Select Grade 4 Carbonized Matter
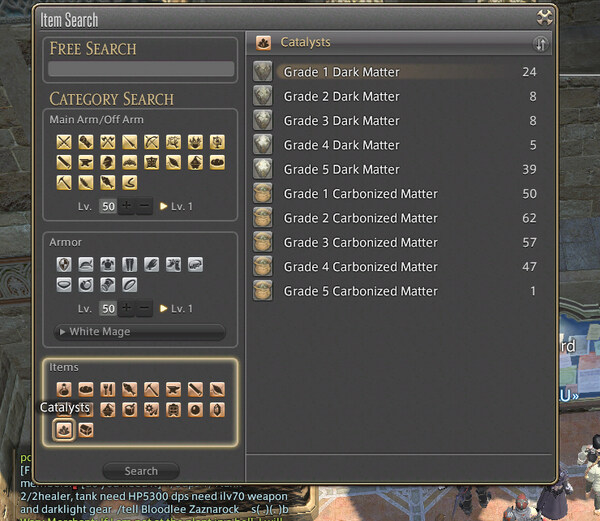The width and height of the screenshot is (600, 521). click(x=396, y=267)
